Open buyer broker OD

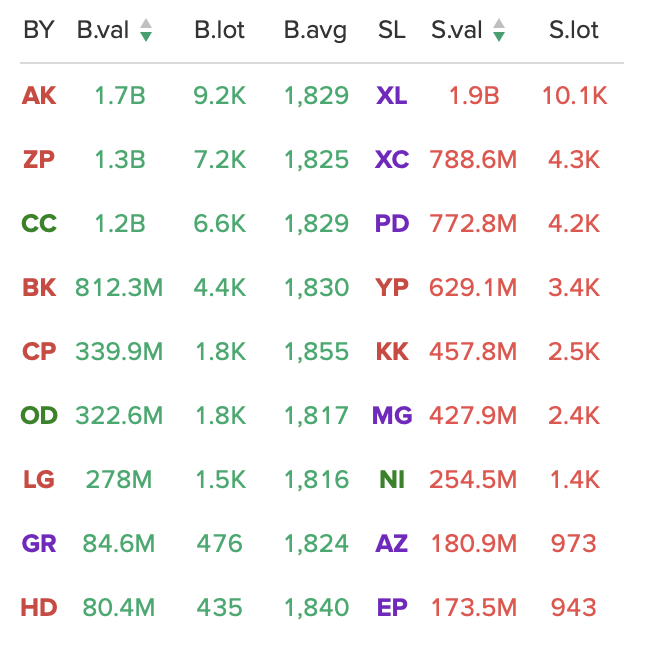[x=39, y=416]
